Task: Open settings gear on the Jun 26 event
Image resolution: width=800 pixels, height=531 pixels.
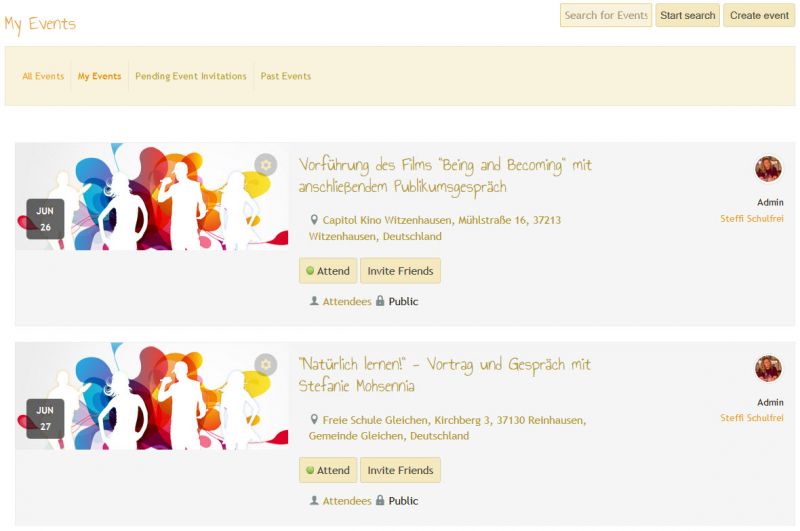Action: pyautogui.click(x=265, y=165)
